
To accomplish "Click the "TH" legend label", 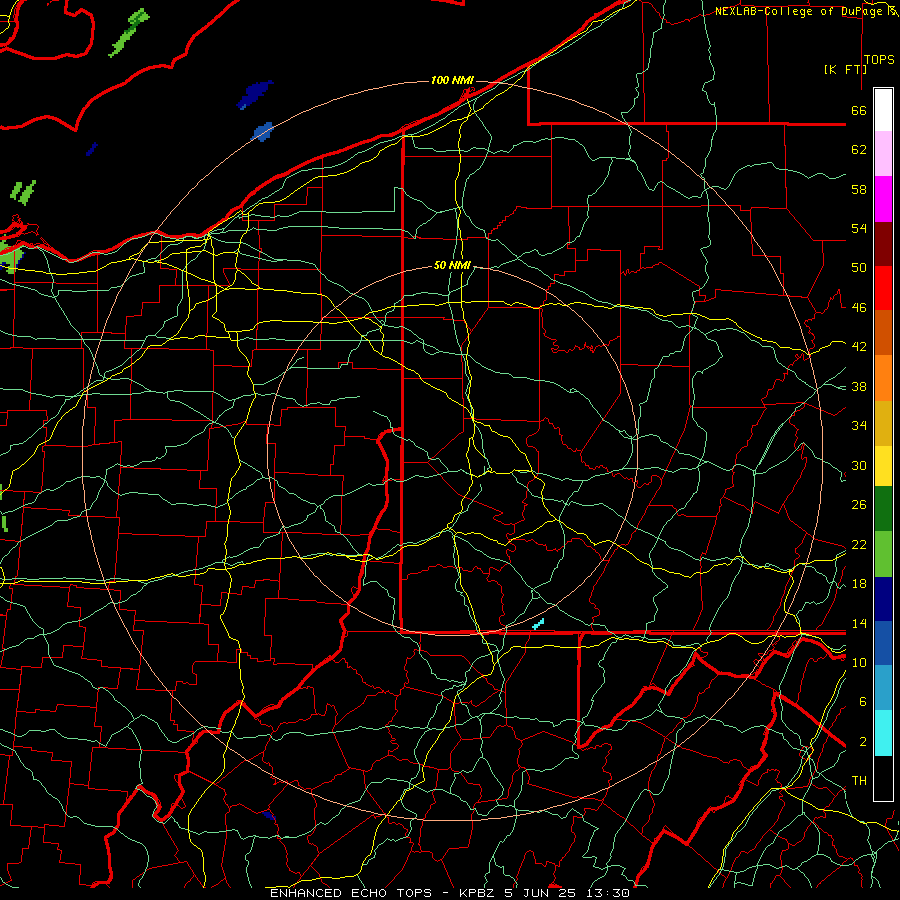I will [x=859, y=781].
